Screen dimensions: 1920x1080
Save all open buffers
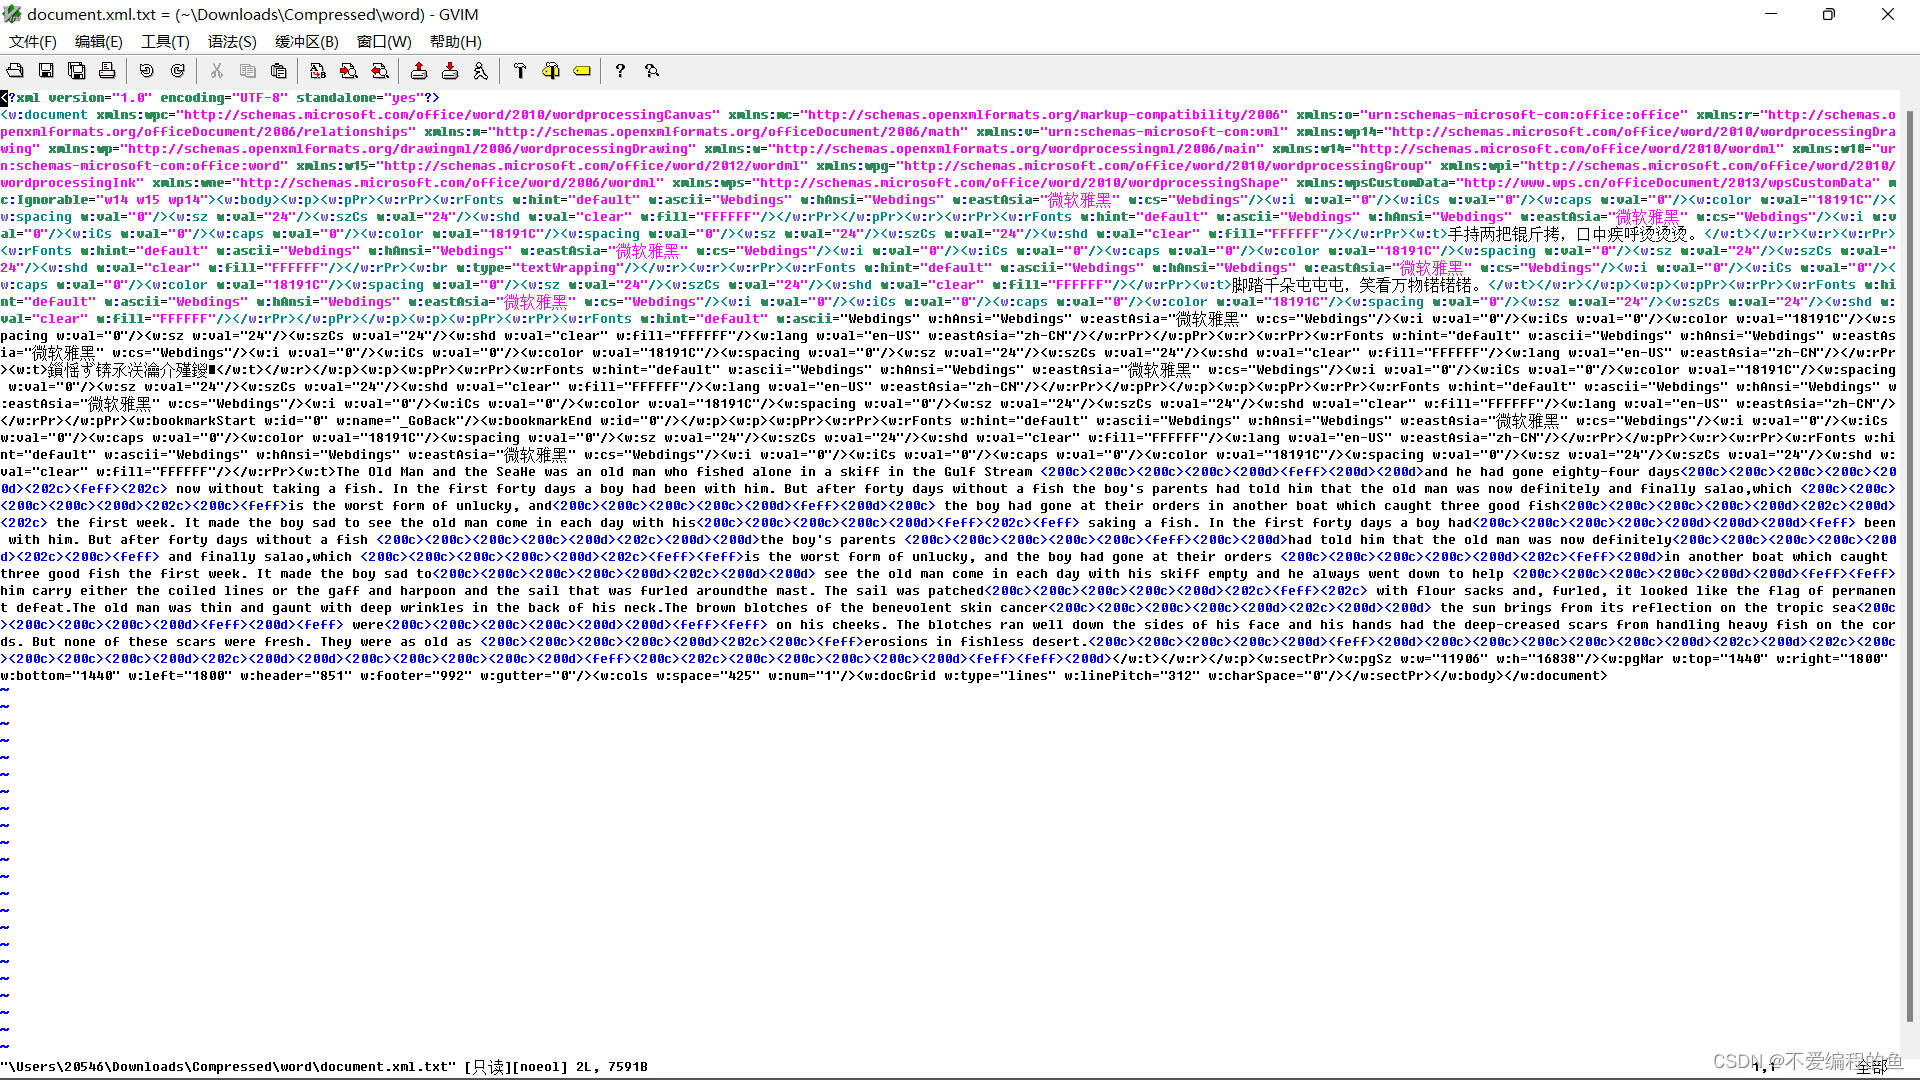click(x=77, y=70)
